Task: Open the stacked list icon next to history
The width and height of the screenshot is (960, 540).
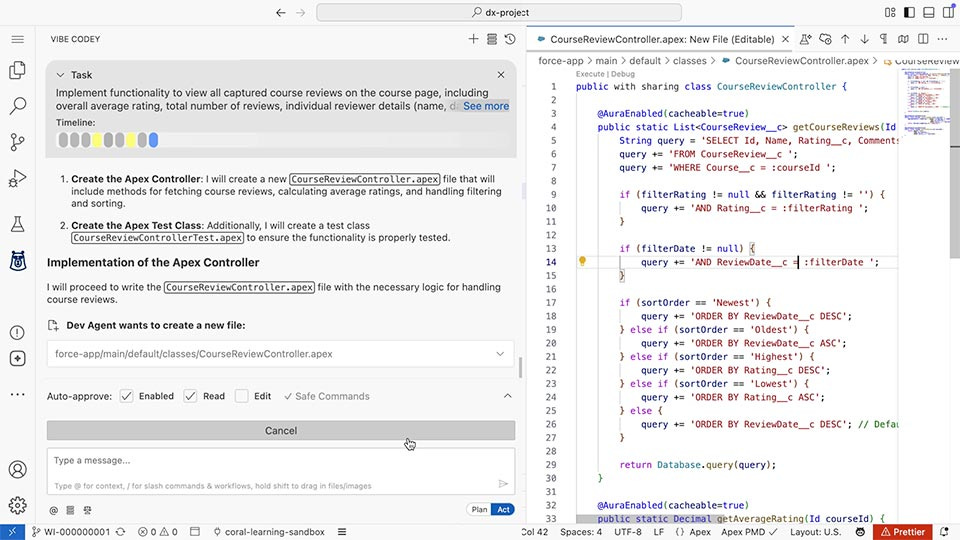Action: pos(492,39)
